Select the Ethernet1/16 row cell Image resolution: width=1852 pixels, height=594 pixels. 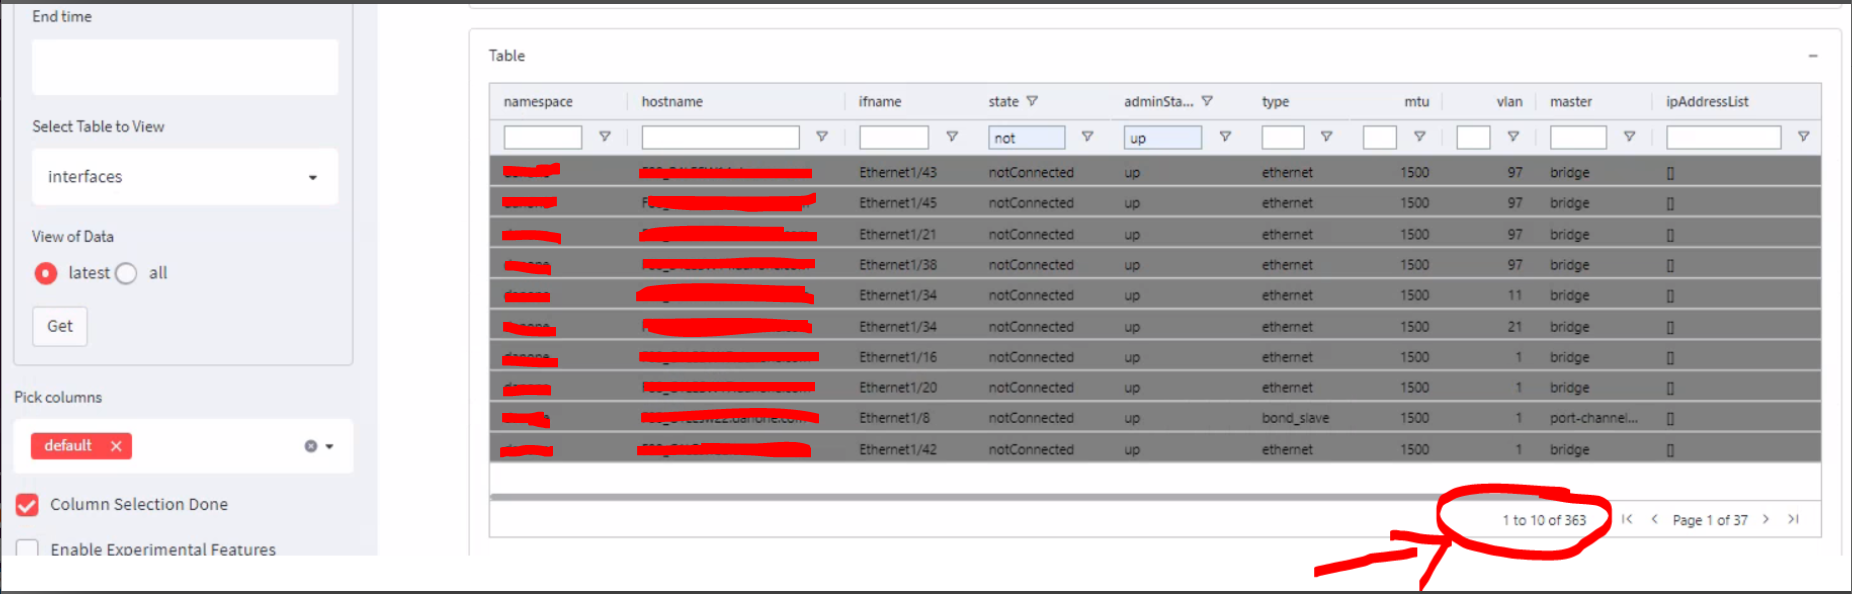coord(898,357)
